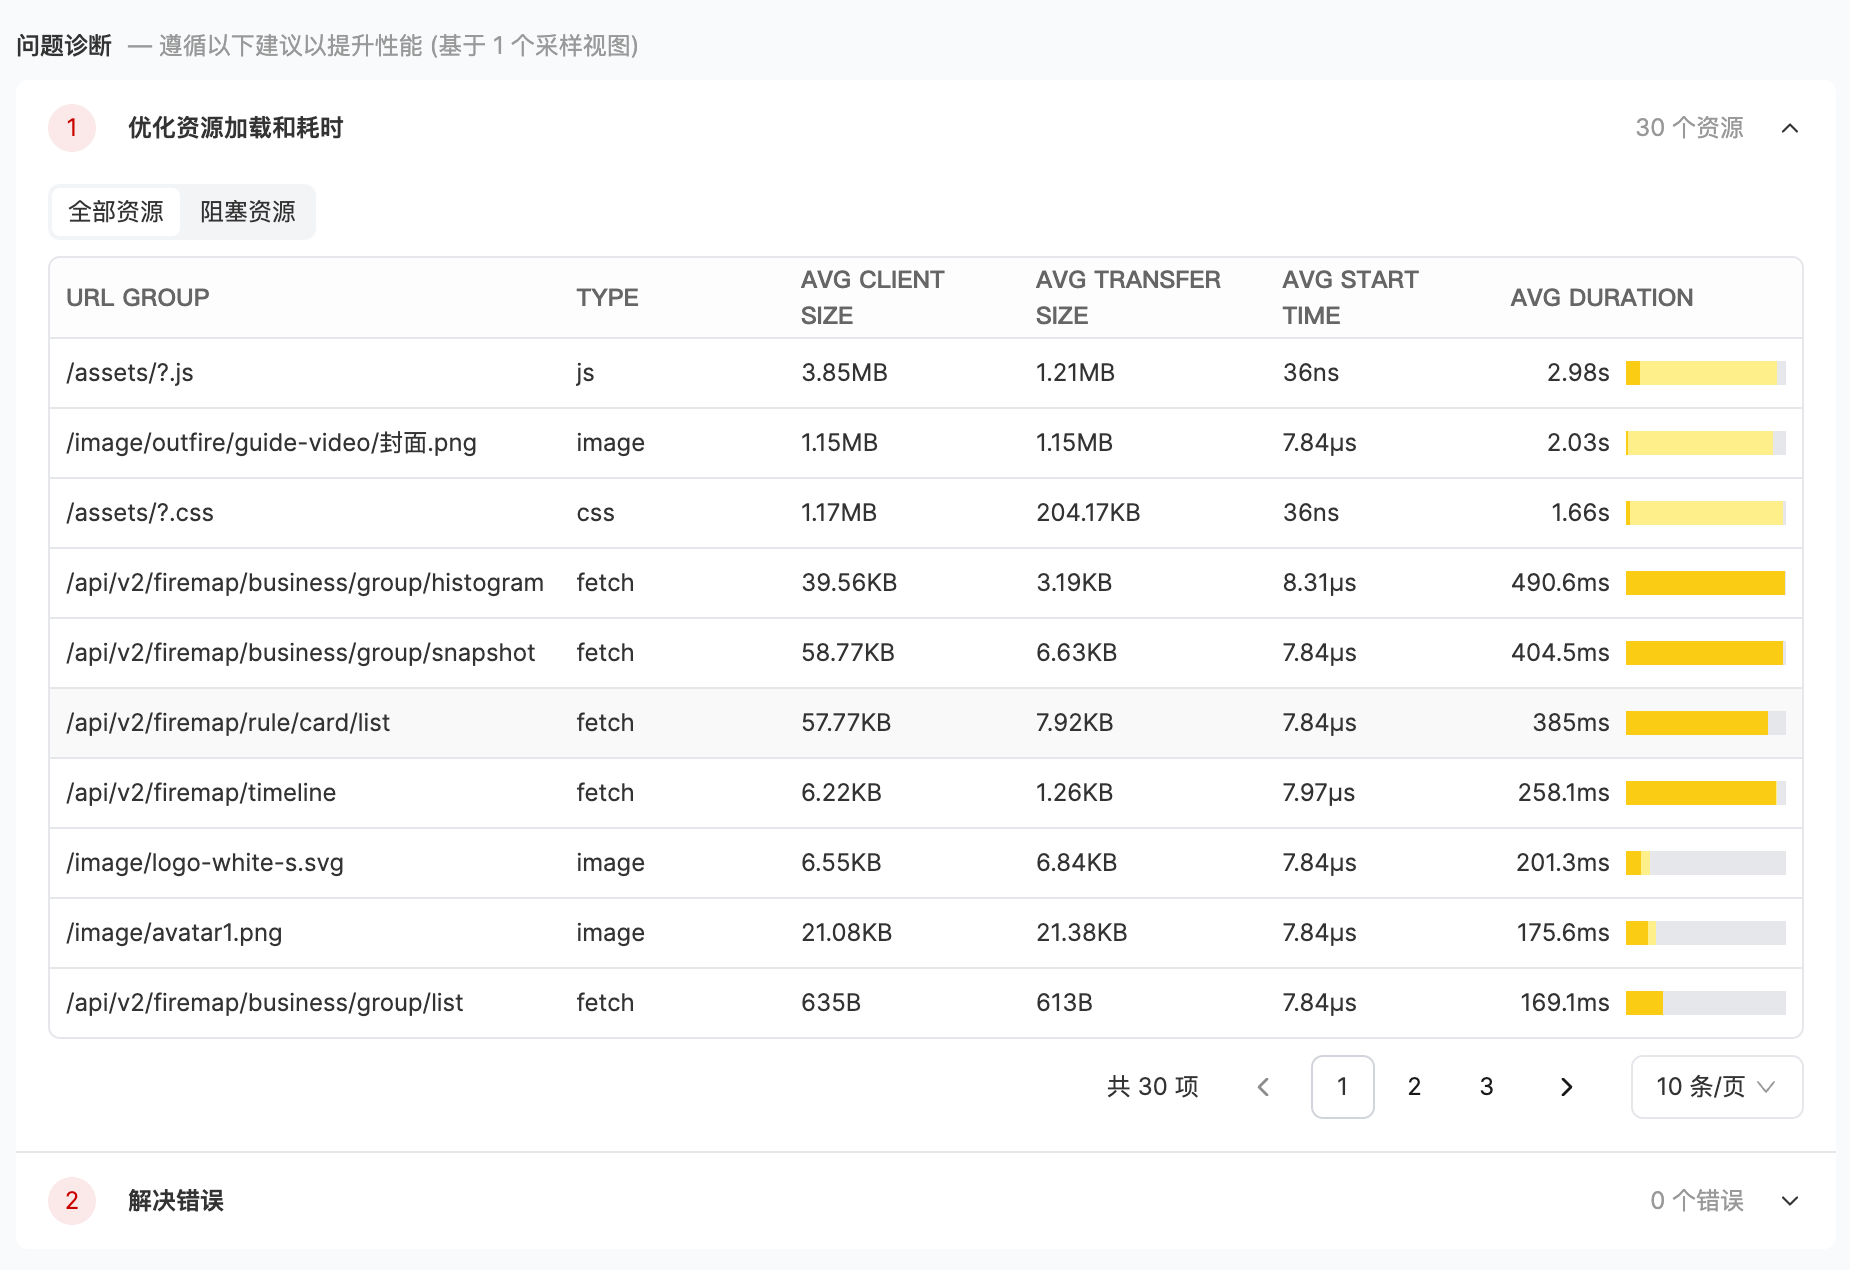Switch to the 全部资源 tab
Viewport: 1850px width, 1270px height.
(x=116, y=212)
